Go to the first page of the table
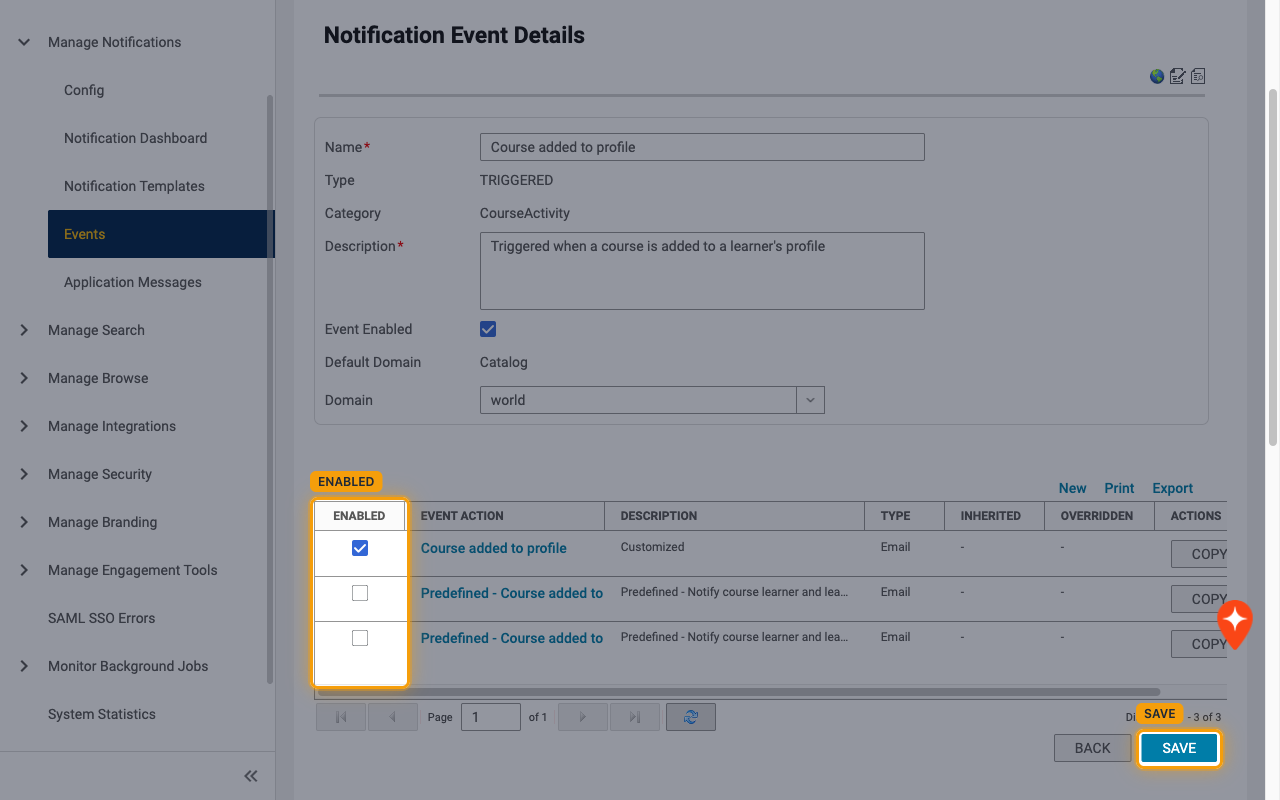This screenshot has width=1280, height=800. [x=341, y=717]
